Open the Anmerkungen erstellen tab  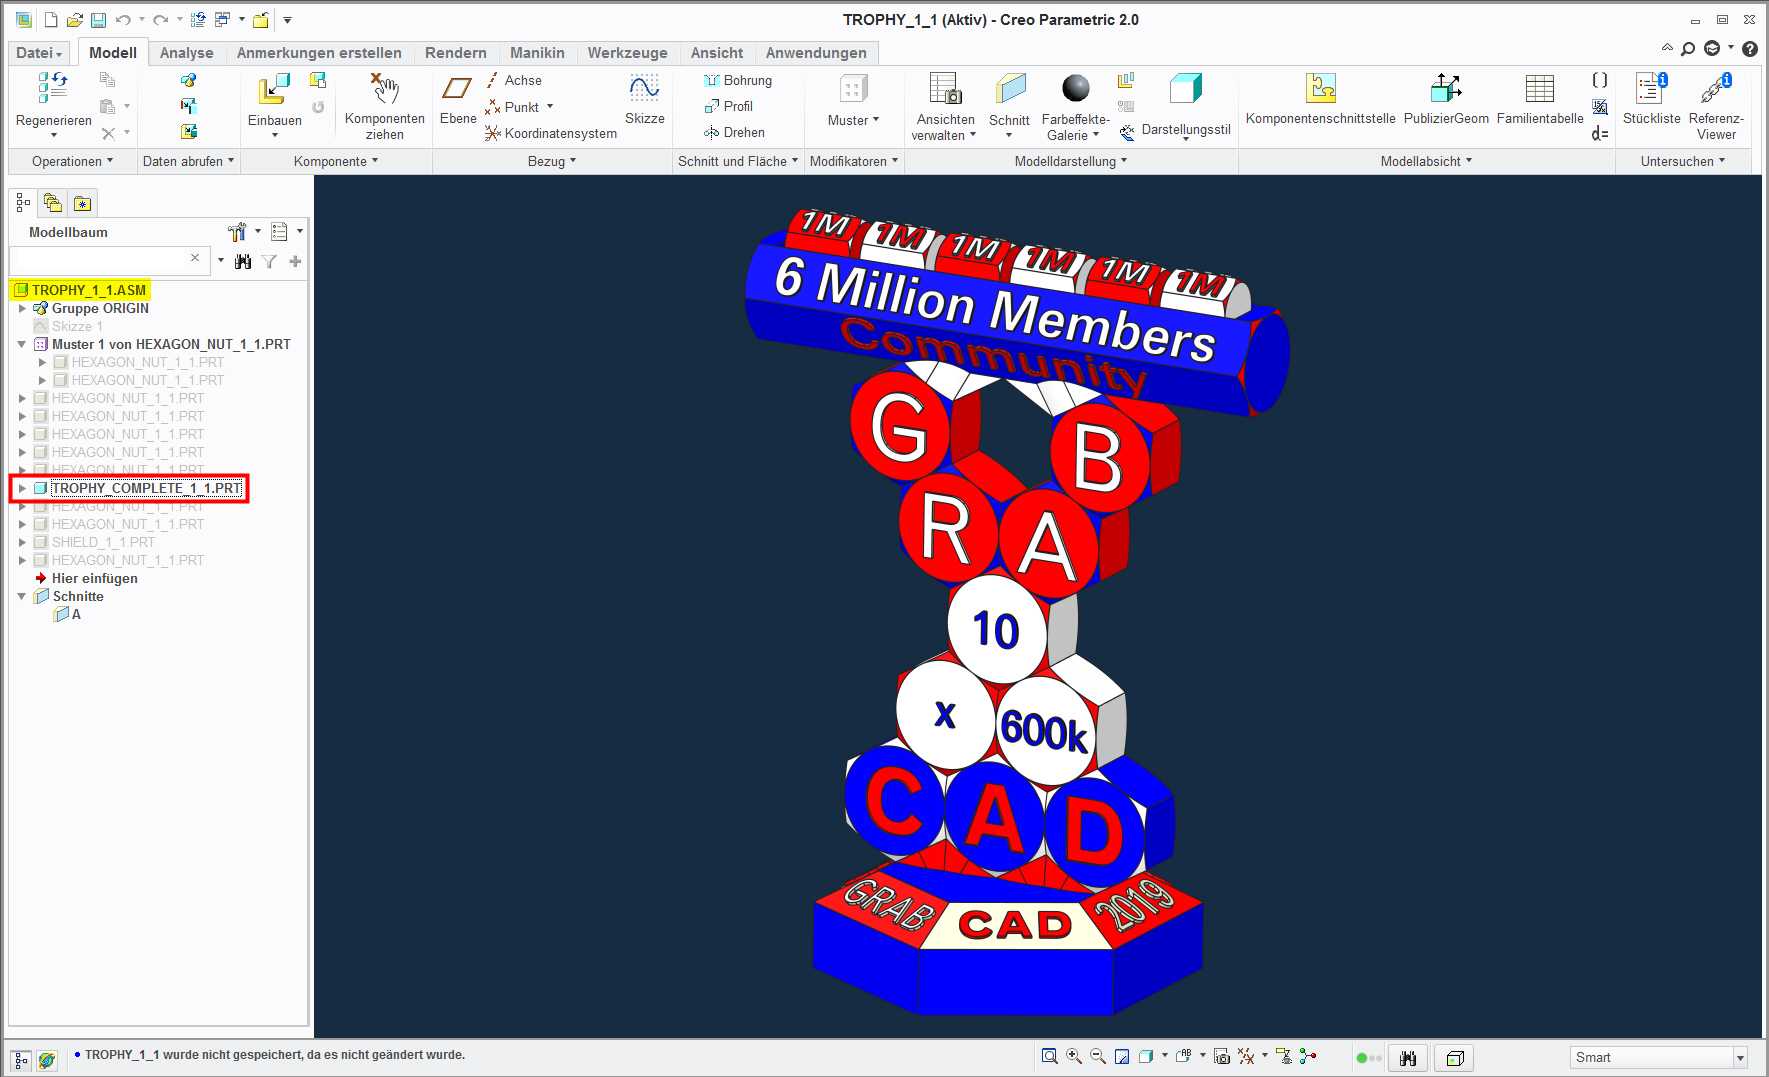click(319, 53)
